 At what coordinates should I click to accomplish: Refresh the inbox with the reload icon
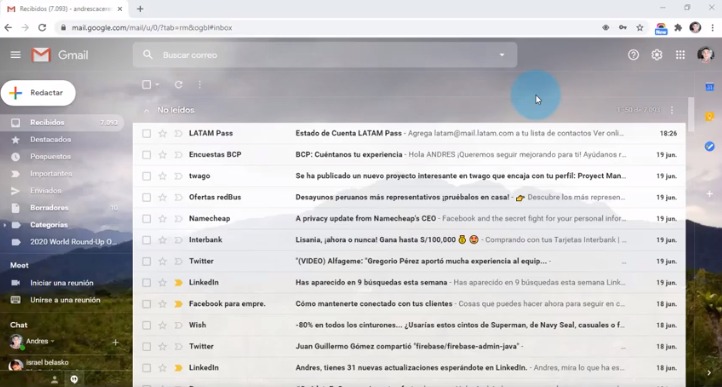179,84
